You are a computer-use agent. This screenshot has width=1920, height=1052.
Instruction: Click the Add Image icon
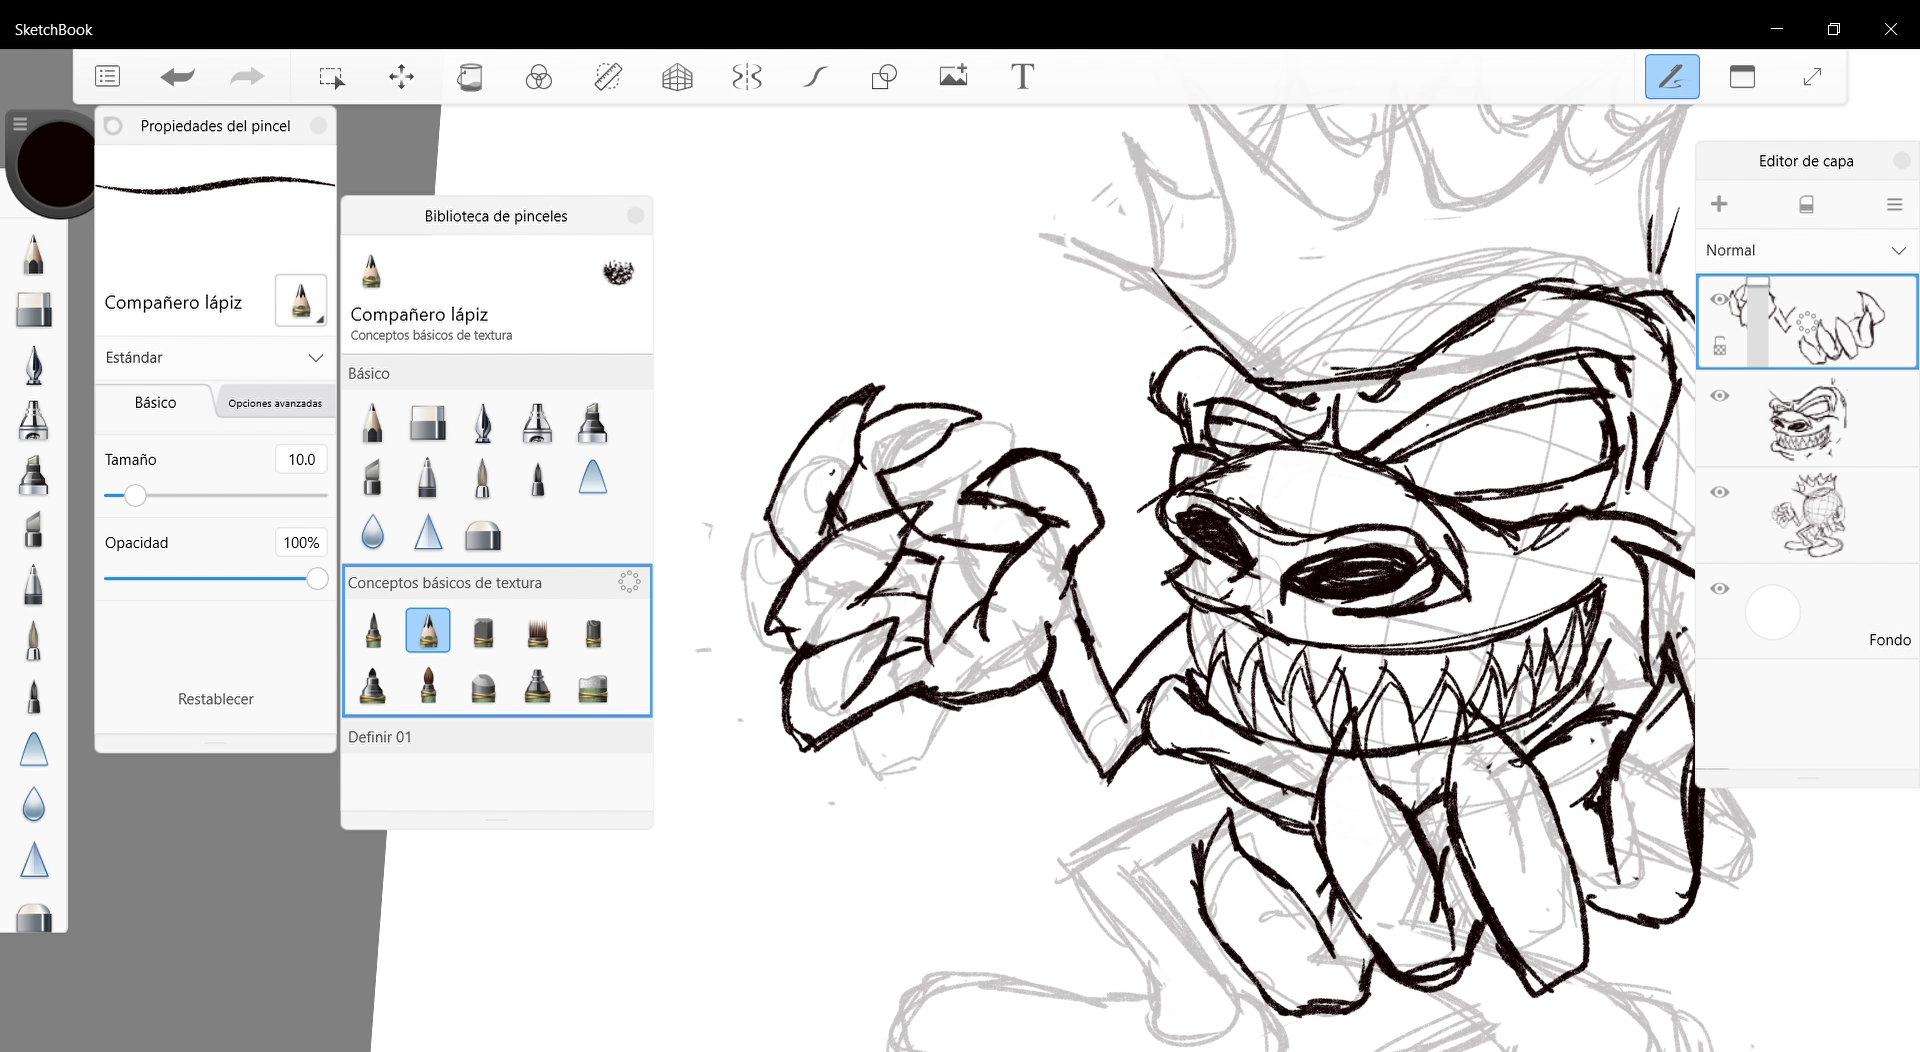coord(953,77)
